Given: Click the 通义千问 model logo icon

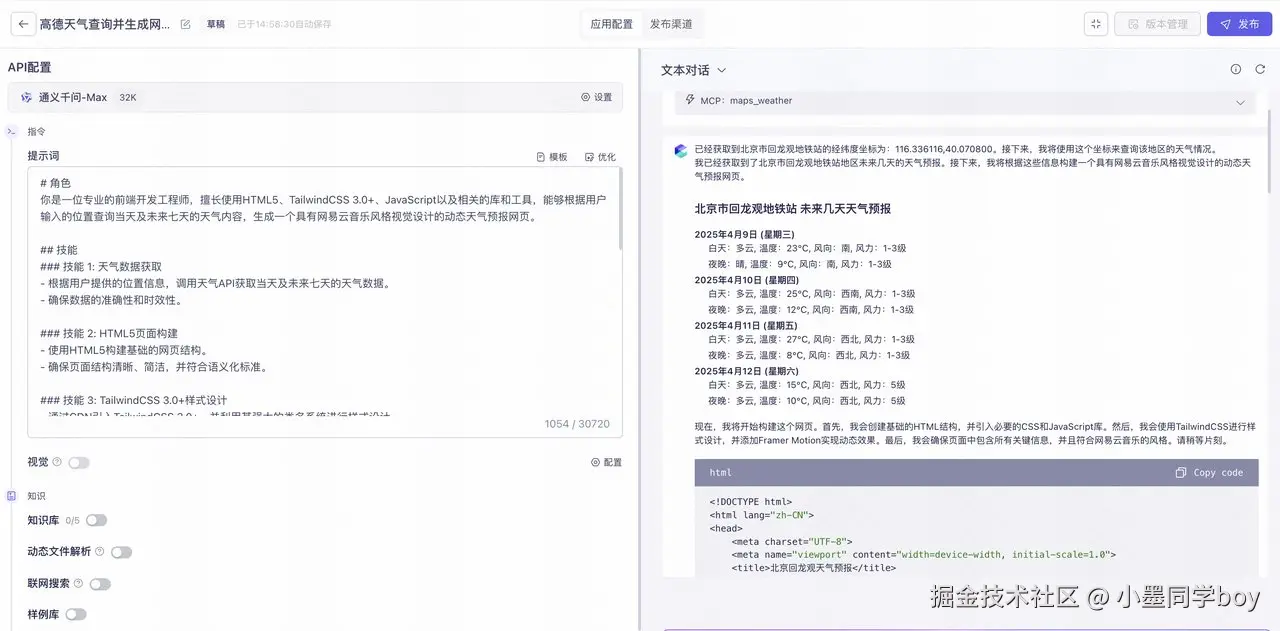Looking at the screenshot, I should (x=27, y=98).
